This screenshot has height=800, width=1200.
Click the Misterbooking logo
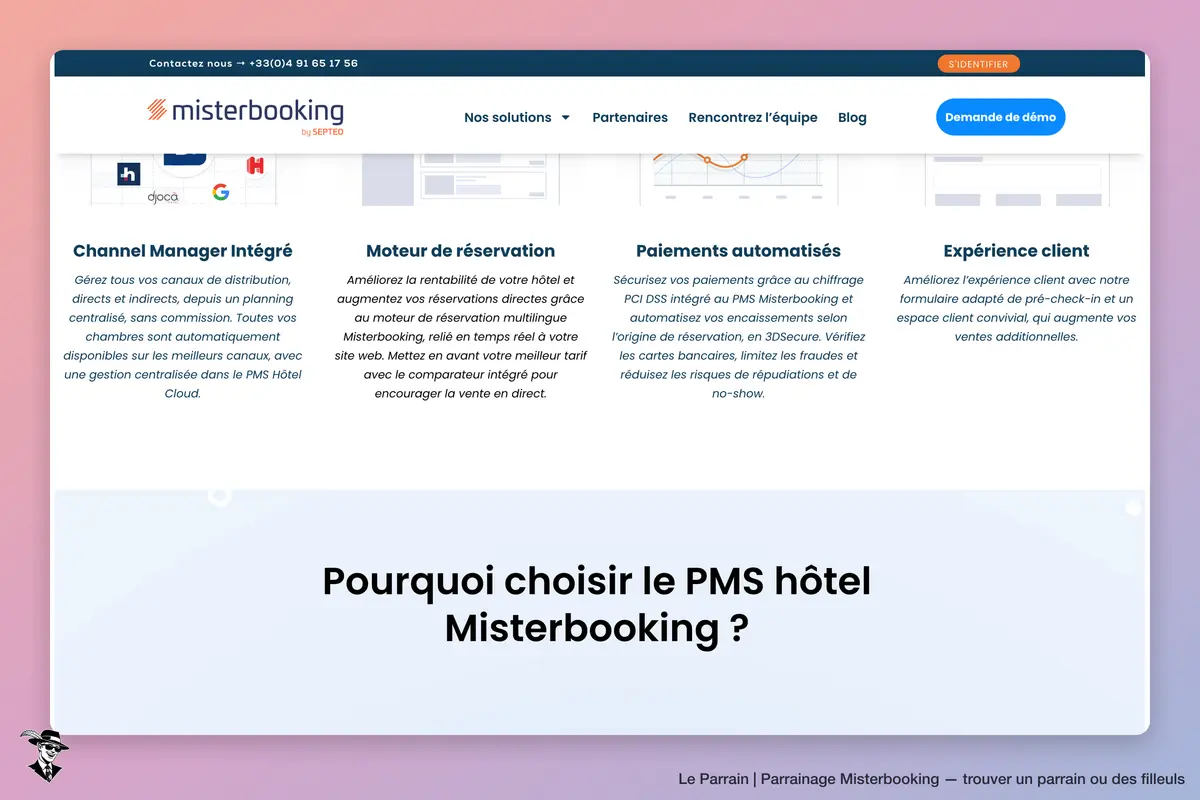tap(245, 116)
